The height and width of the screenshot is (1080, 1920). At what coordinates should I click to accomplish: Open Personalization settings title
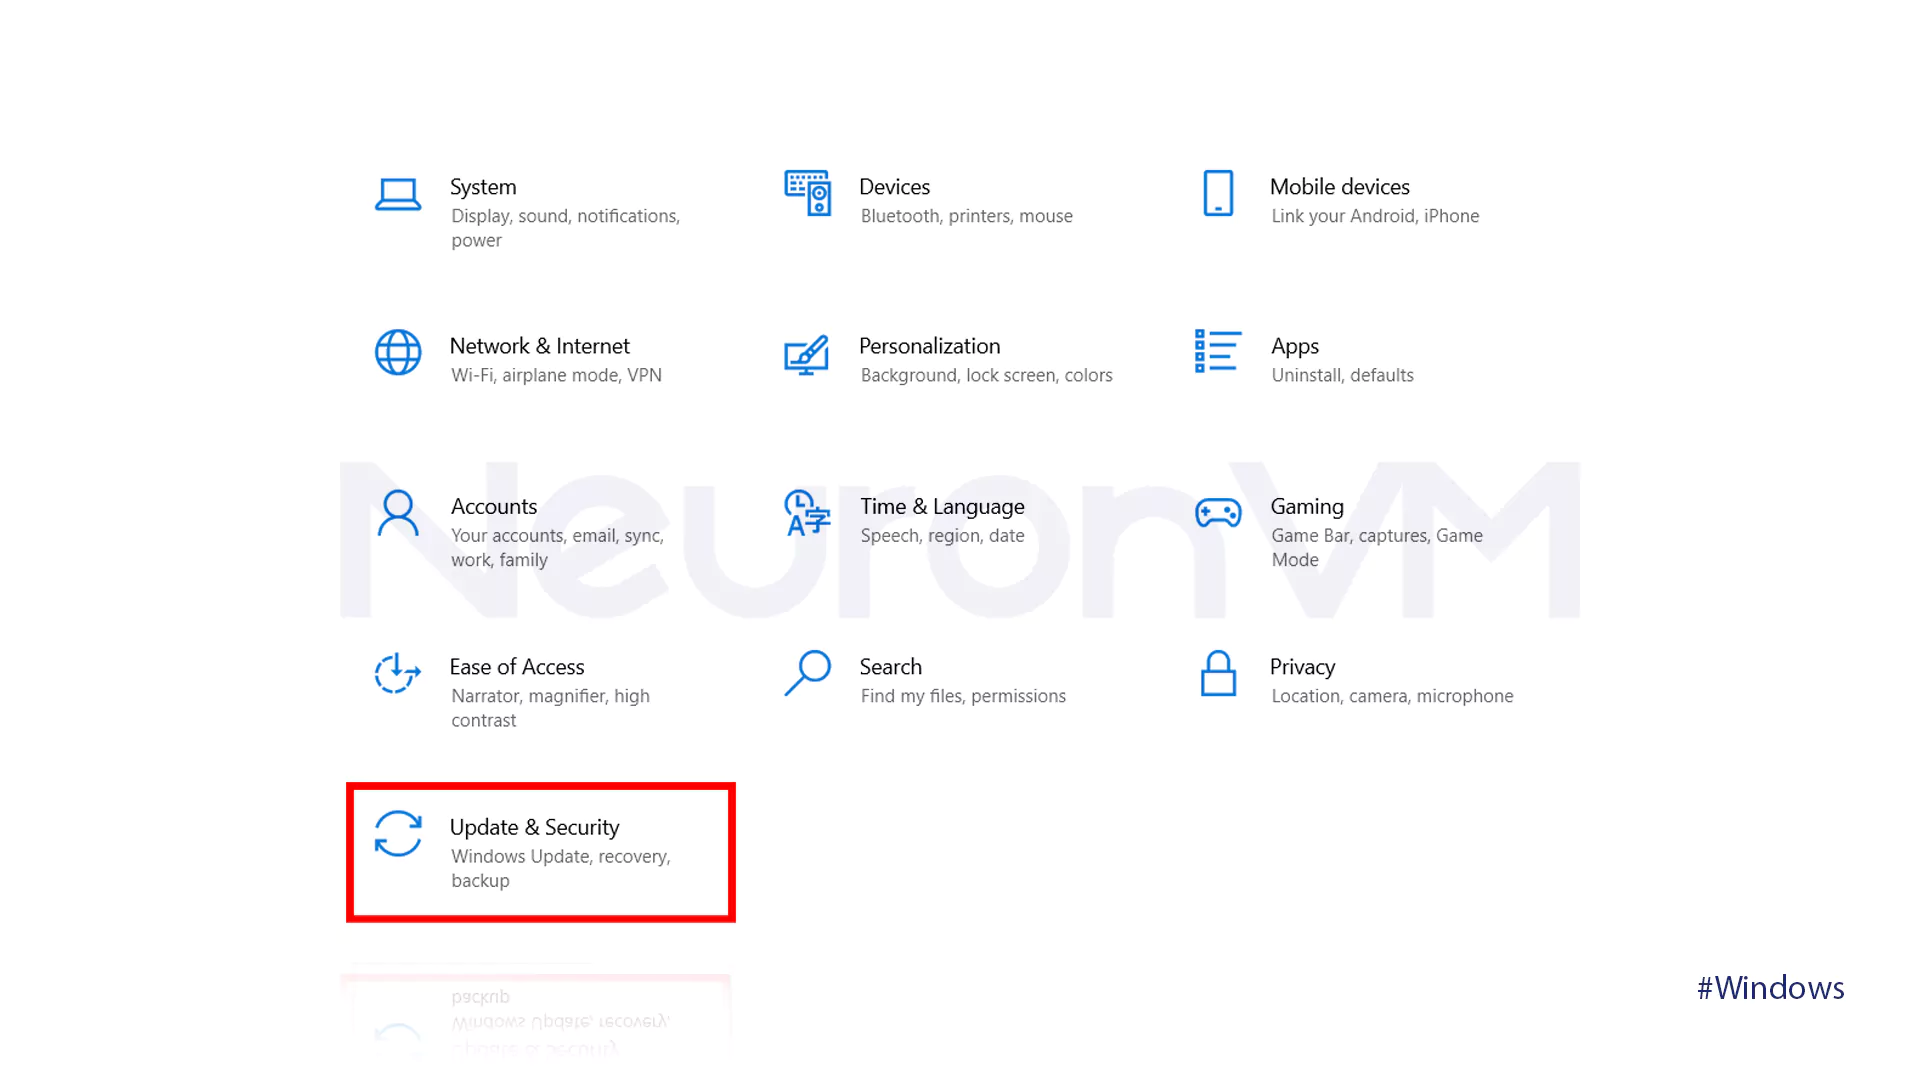930,346
